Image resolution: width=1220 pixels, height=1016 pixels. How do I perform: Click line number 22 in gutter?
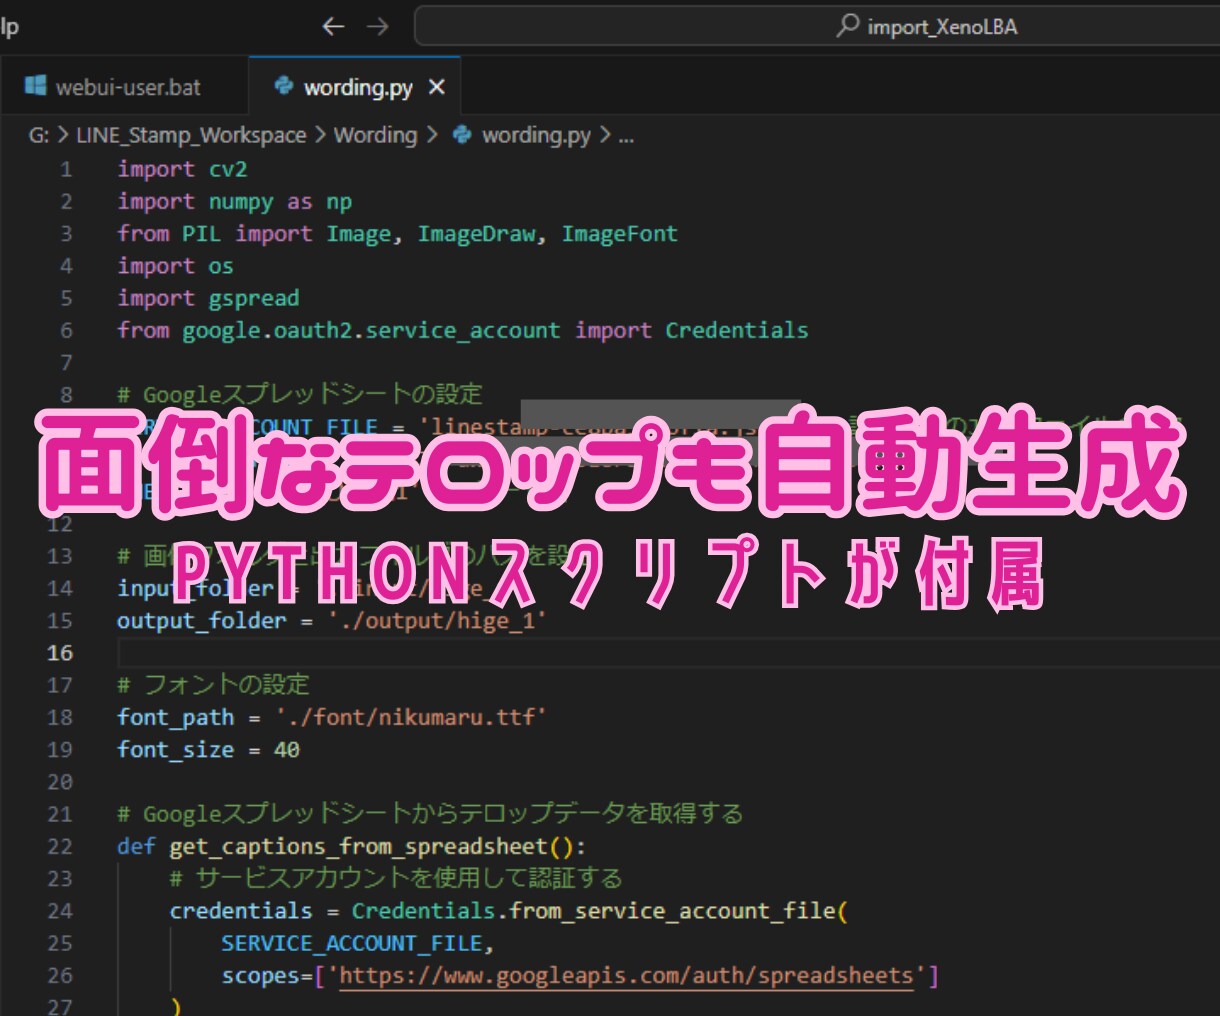60,846
